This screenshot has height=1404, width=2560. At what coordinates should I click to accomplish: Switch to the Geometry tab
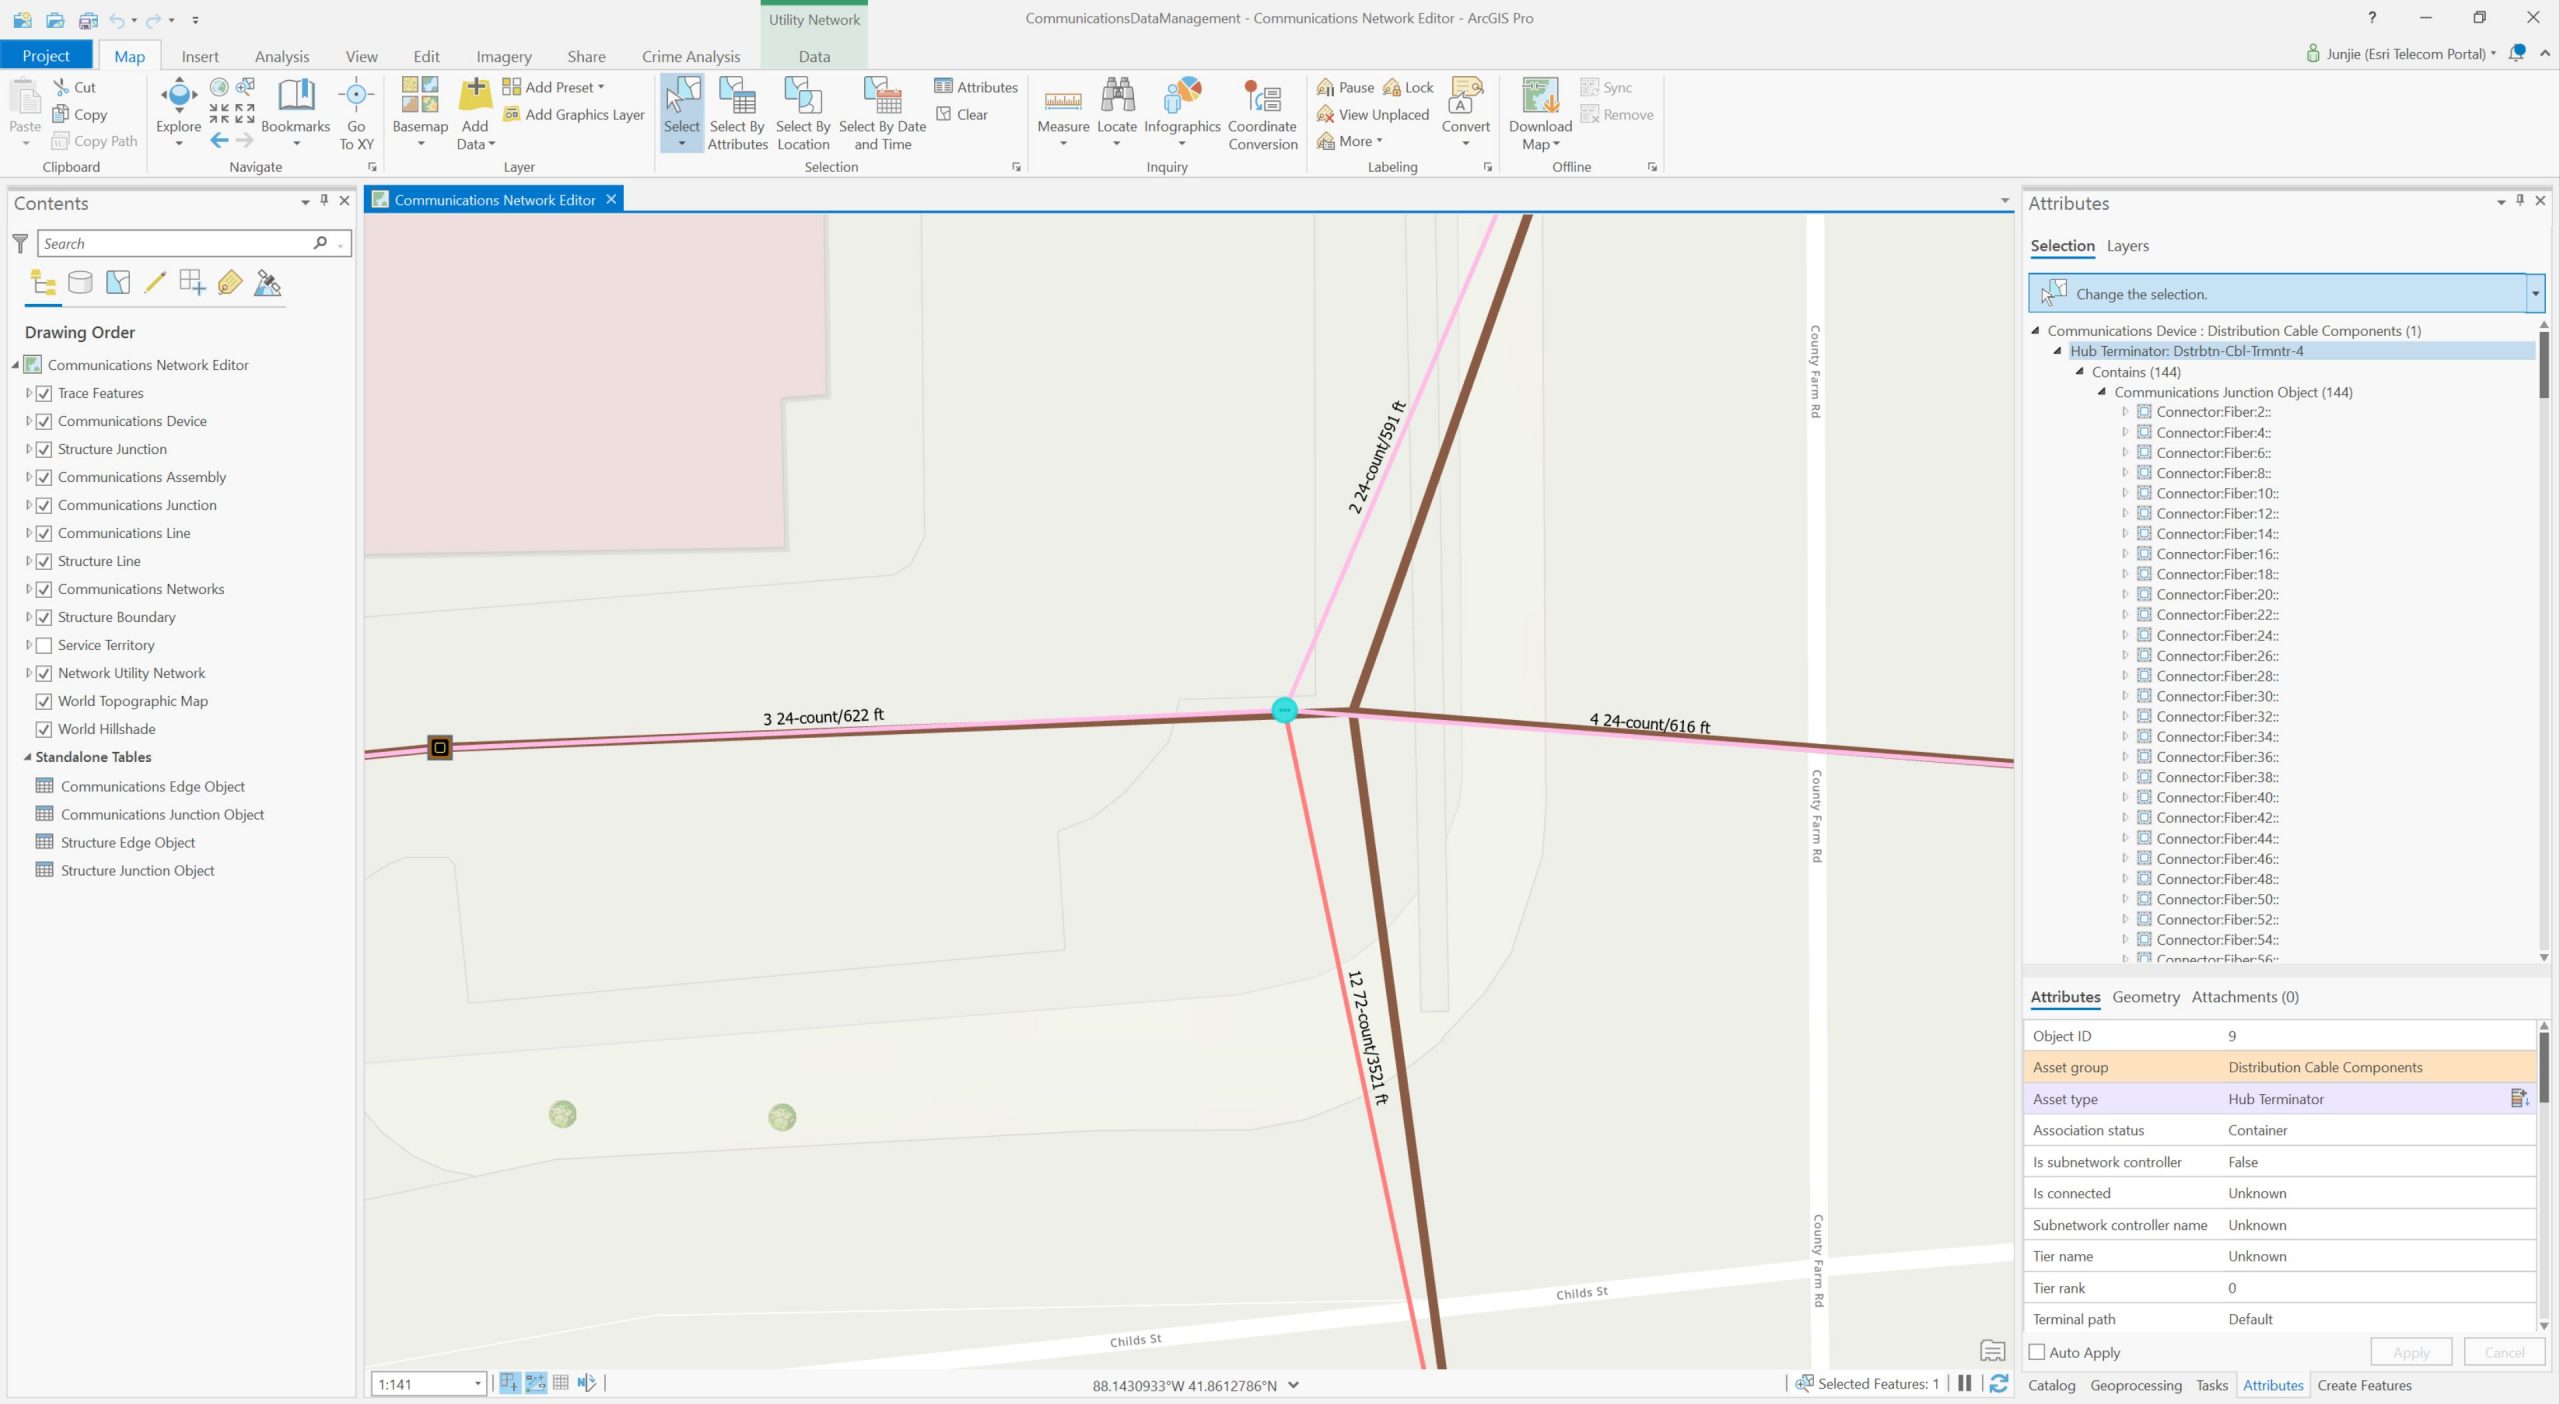click(2145, 997)
